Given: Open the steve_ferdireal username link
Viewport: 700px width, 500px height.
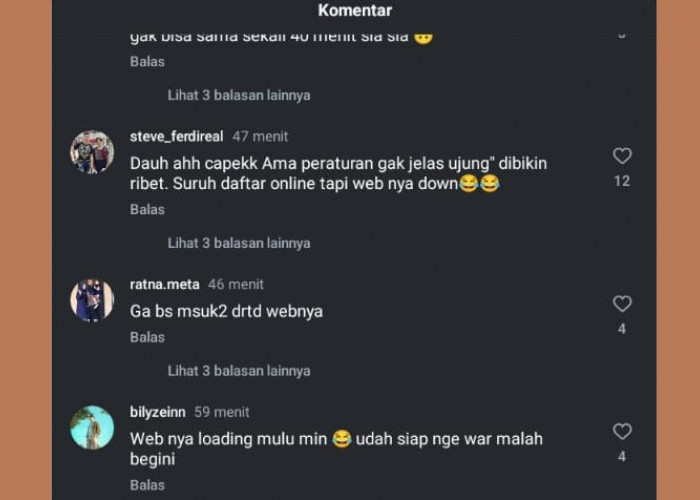Looking at the screenshot, I should click(x=176, y=136).
